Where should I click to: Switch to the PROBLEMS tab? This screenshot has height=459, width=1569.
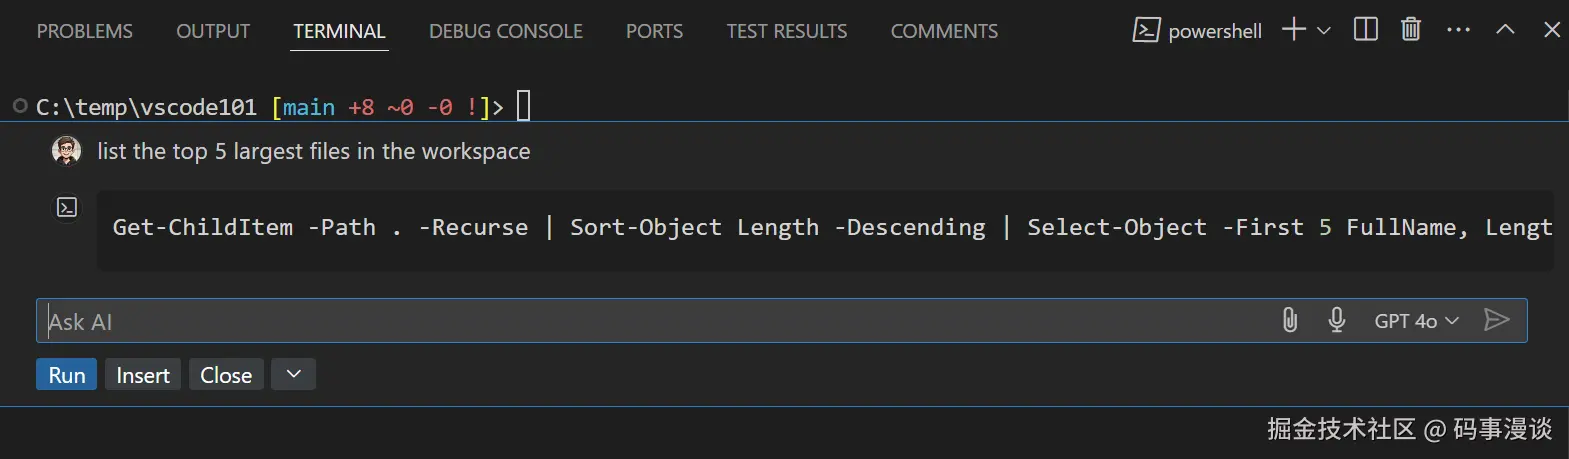[x=85, y=31]
